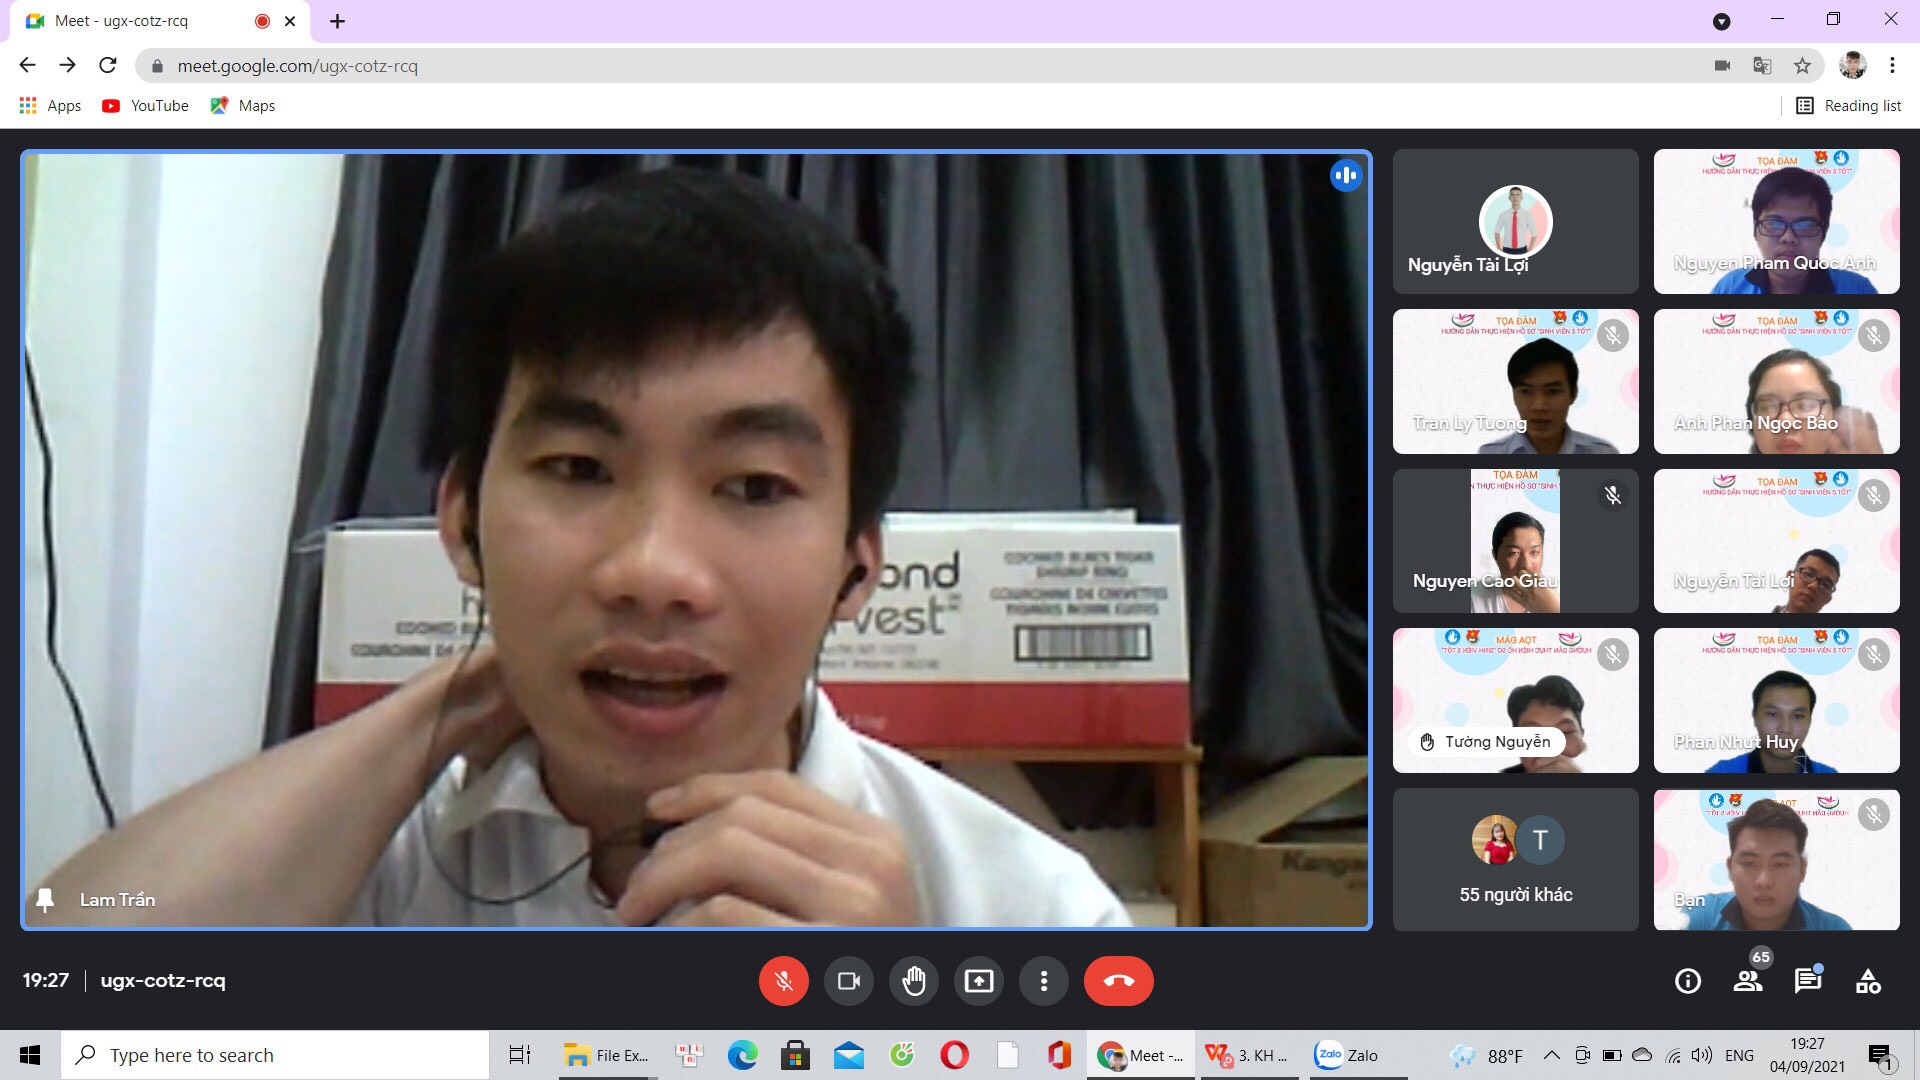Select Nguyen Cao Giau video tile
The height and width of the screenshot is (1080, 1920).
1515,541
